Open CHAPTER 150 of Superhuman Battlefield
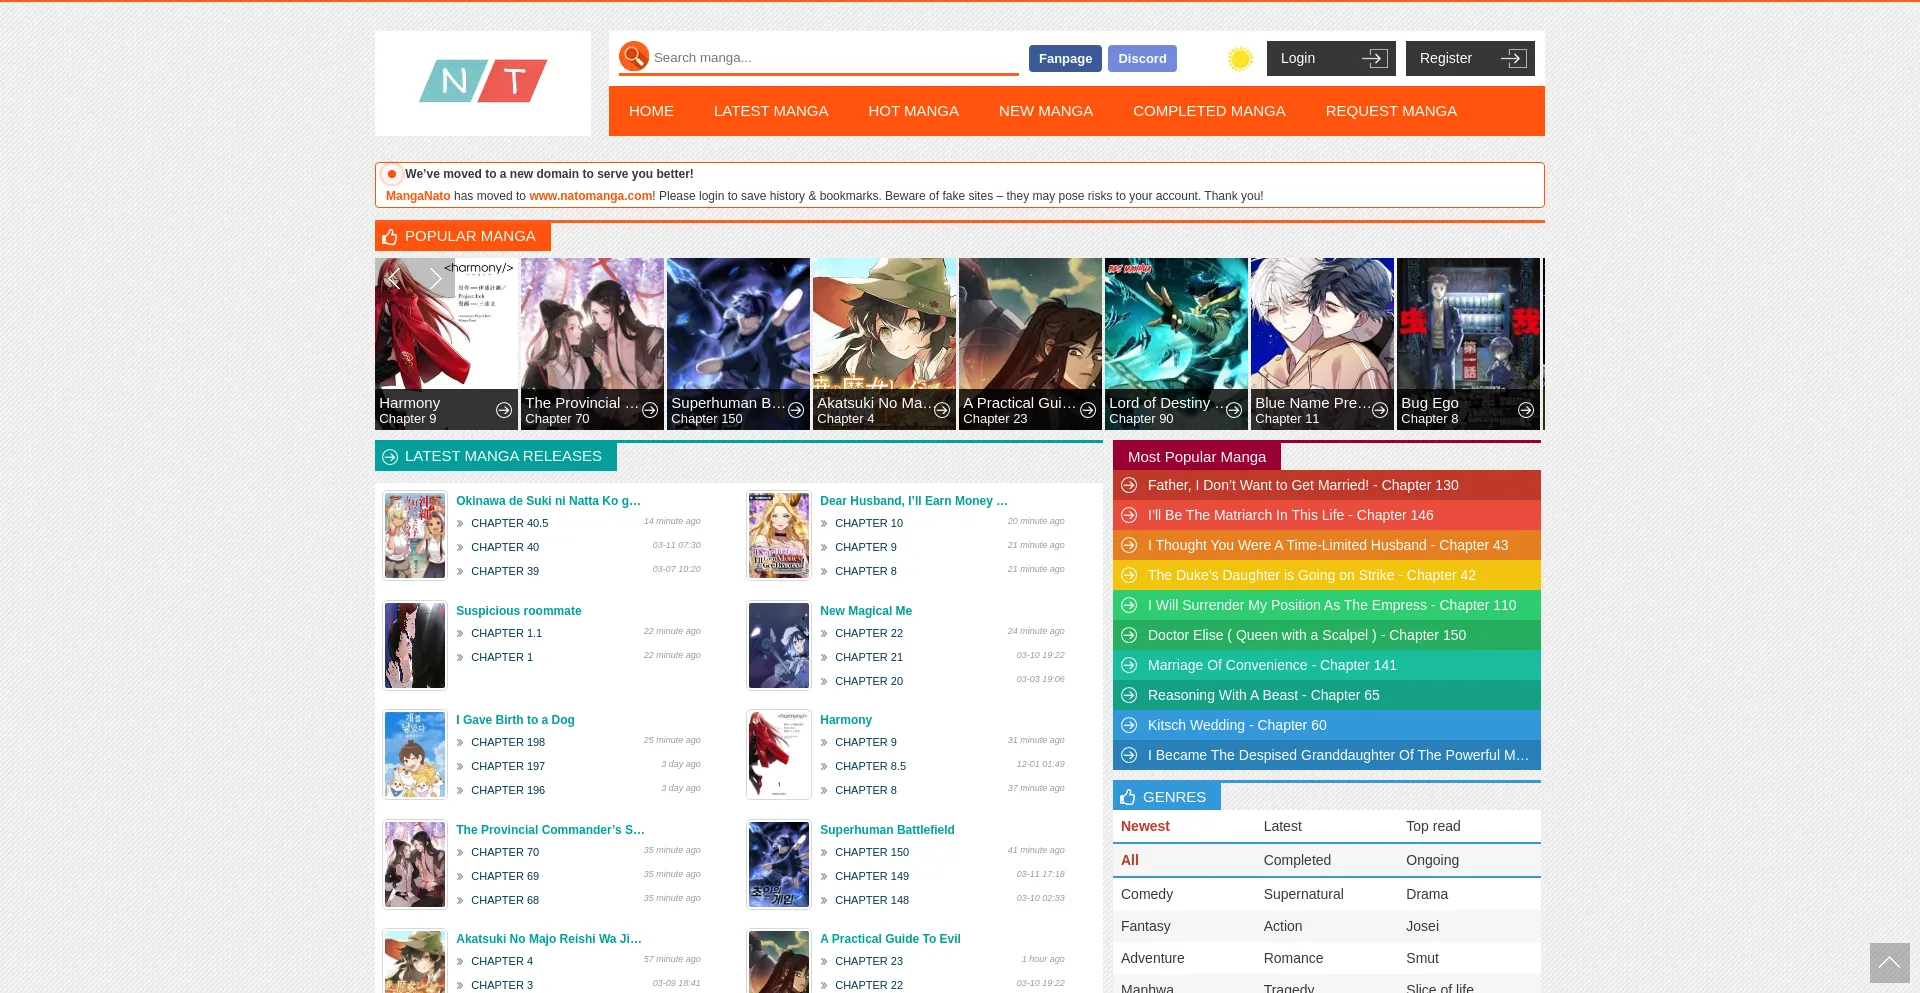 [872, 852]
